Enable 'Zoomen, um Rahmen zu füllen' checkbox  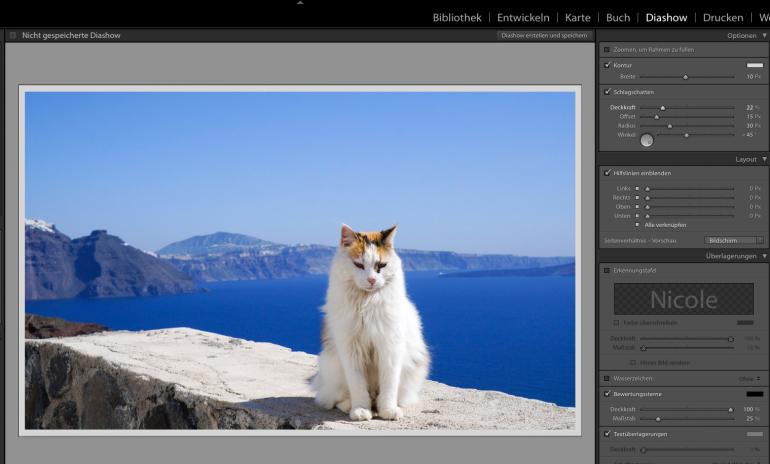[x=607, y=50]
